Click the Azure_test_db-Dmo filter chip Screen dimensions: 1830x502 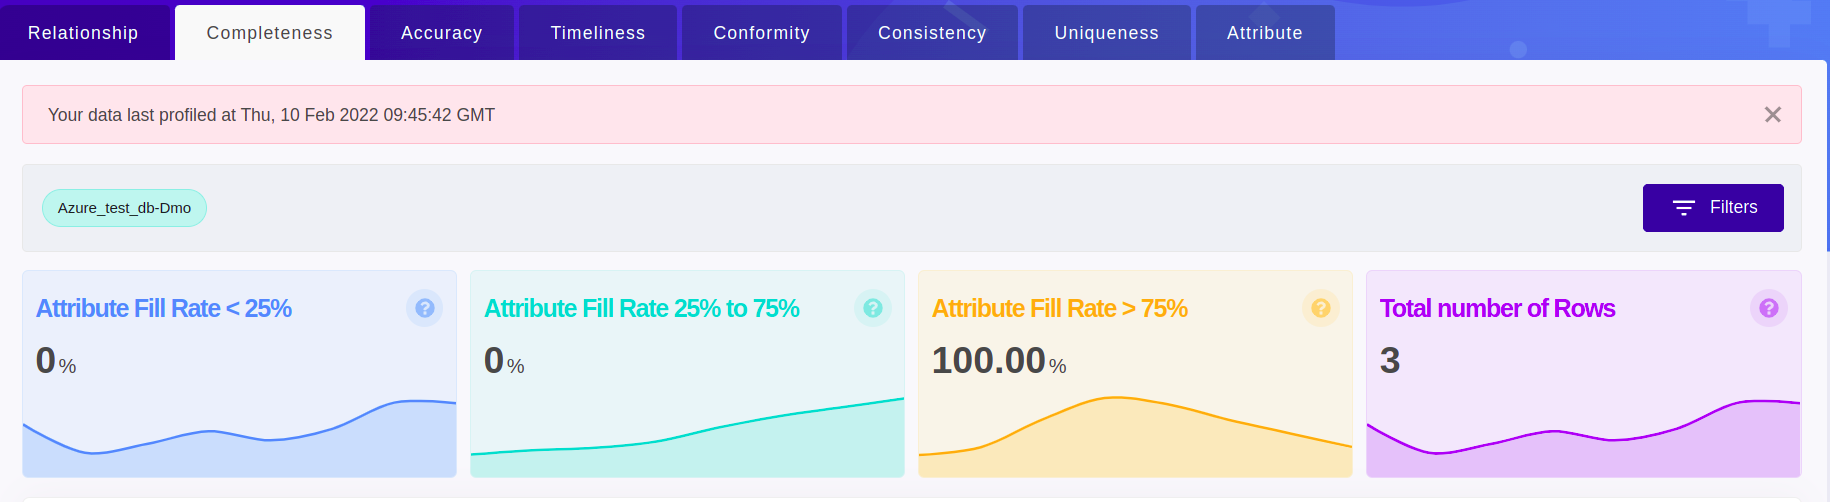click(124, 208)
